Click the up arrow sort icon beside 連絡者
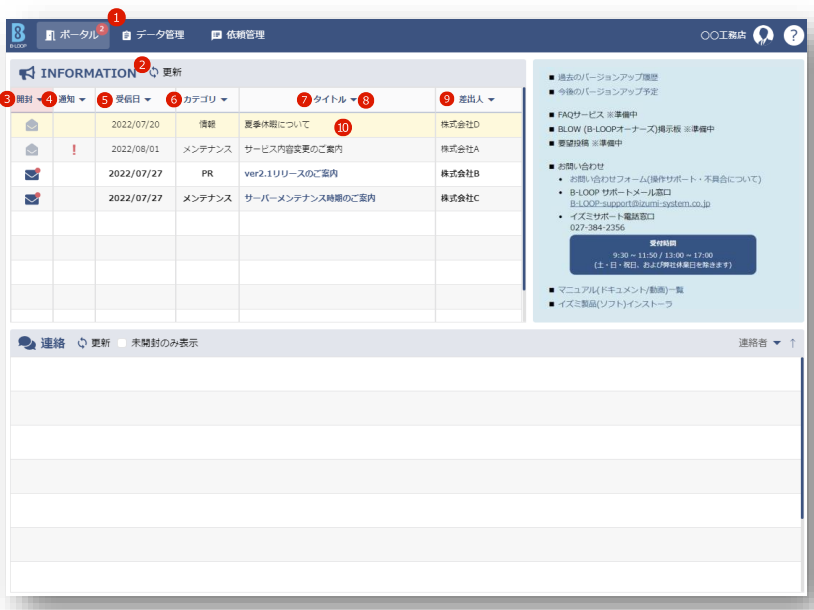 click(x=793, y=343)
